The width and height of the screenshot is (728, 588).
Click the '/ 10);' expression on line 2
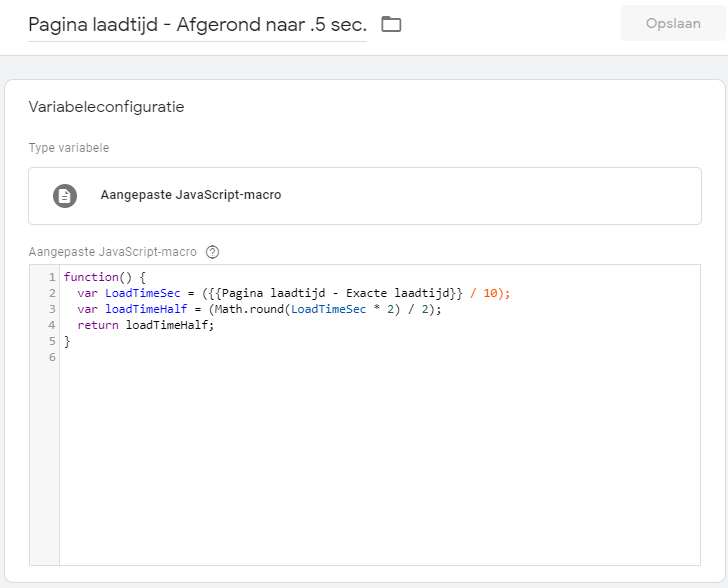[x=490, y=293]
